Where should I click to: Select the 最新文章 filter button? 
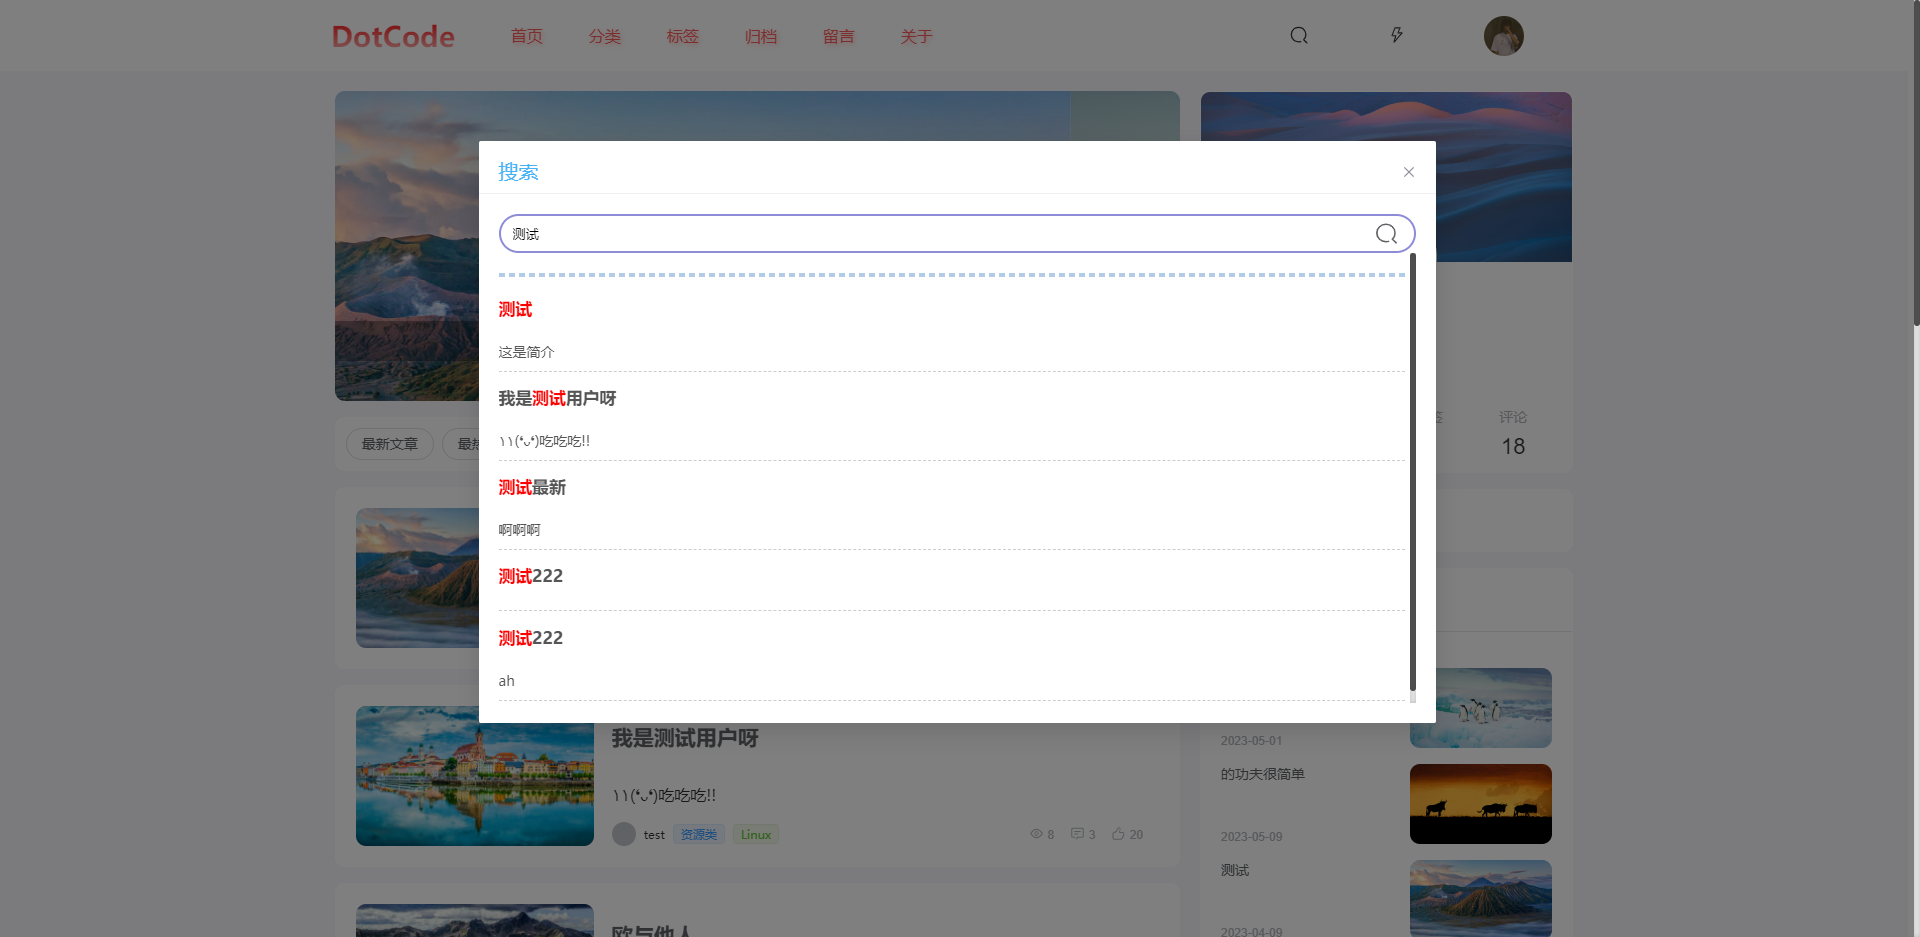pos(390,444)
